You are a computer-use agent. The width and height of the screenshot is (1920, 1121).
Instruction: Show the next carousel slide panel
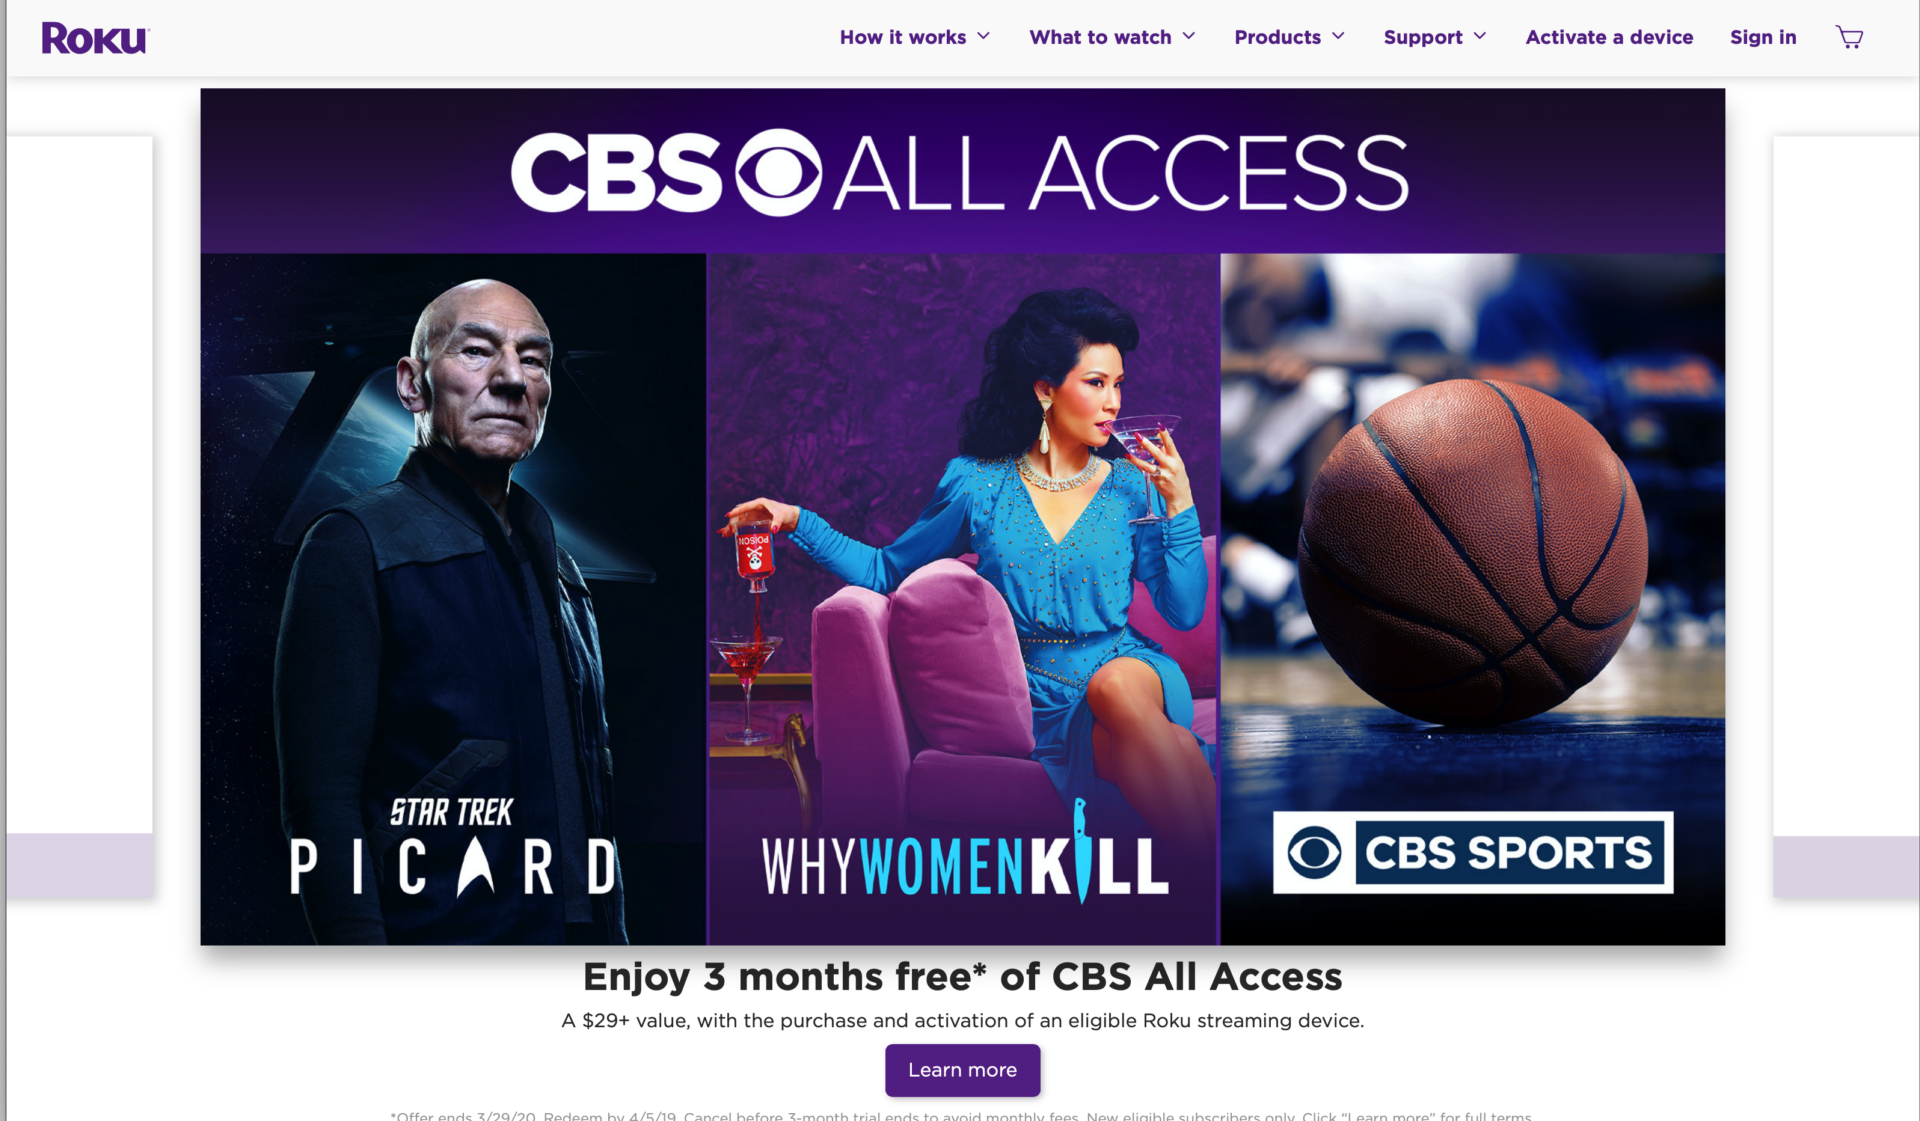(x=1846, y=516)
